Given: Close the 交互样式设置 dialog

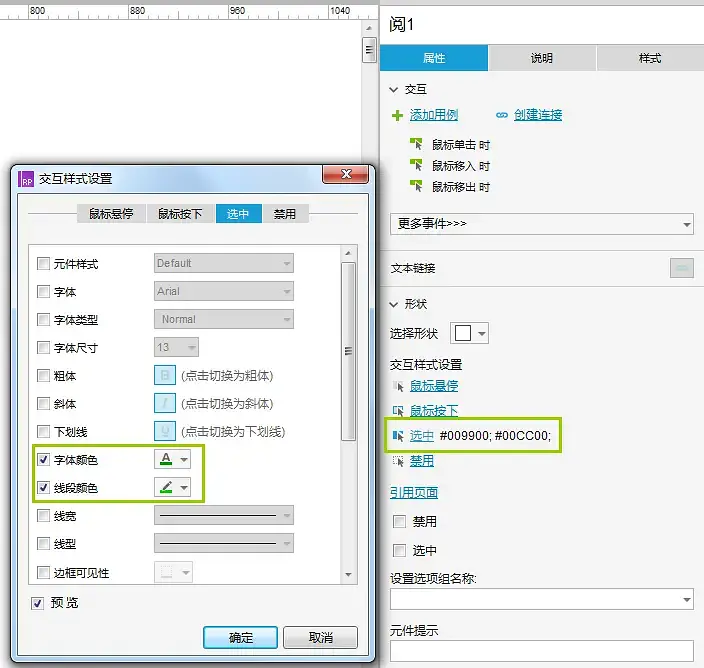Looking at the screenshot, I should (346, 174).
